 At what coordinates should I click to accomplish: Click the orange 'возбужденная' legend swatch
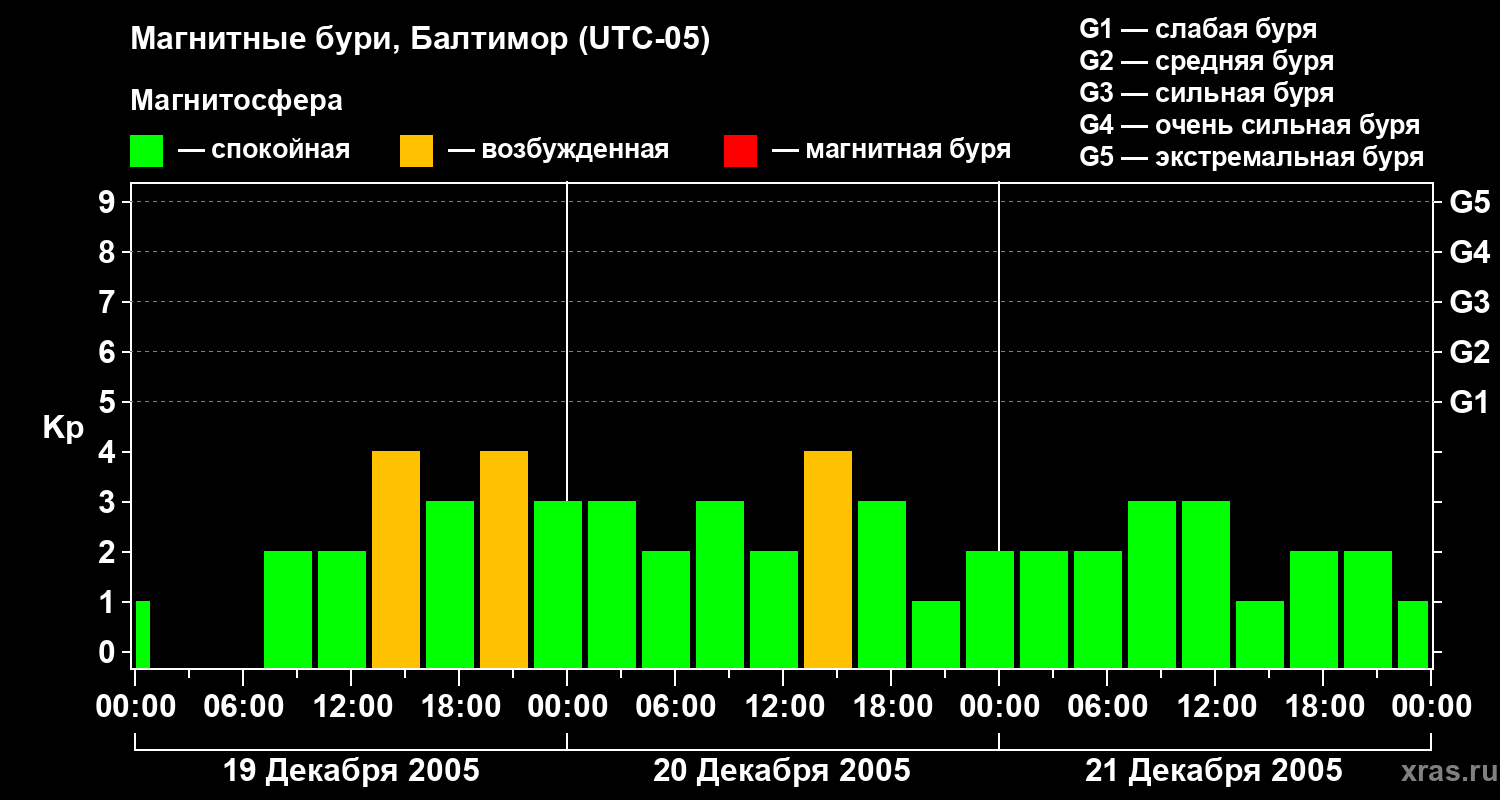417,151
